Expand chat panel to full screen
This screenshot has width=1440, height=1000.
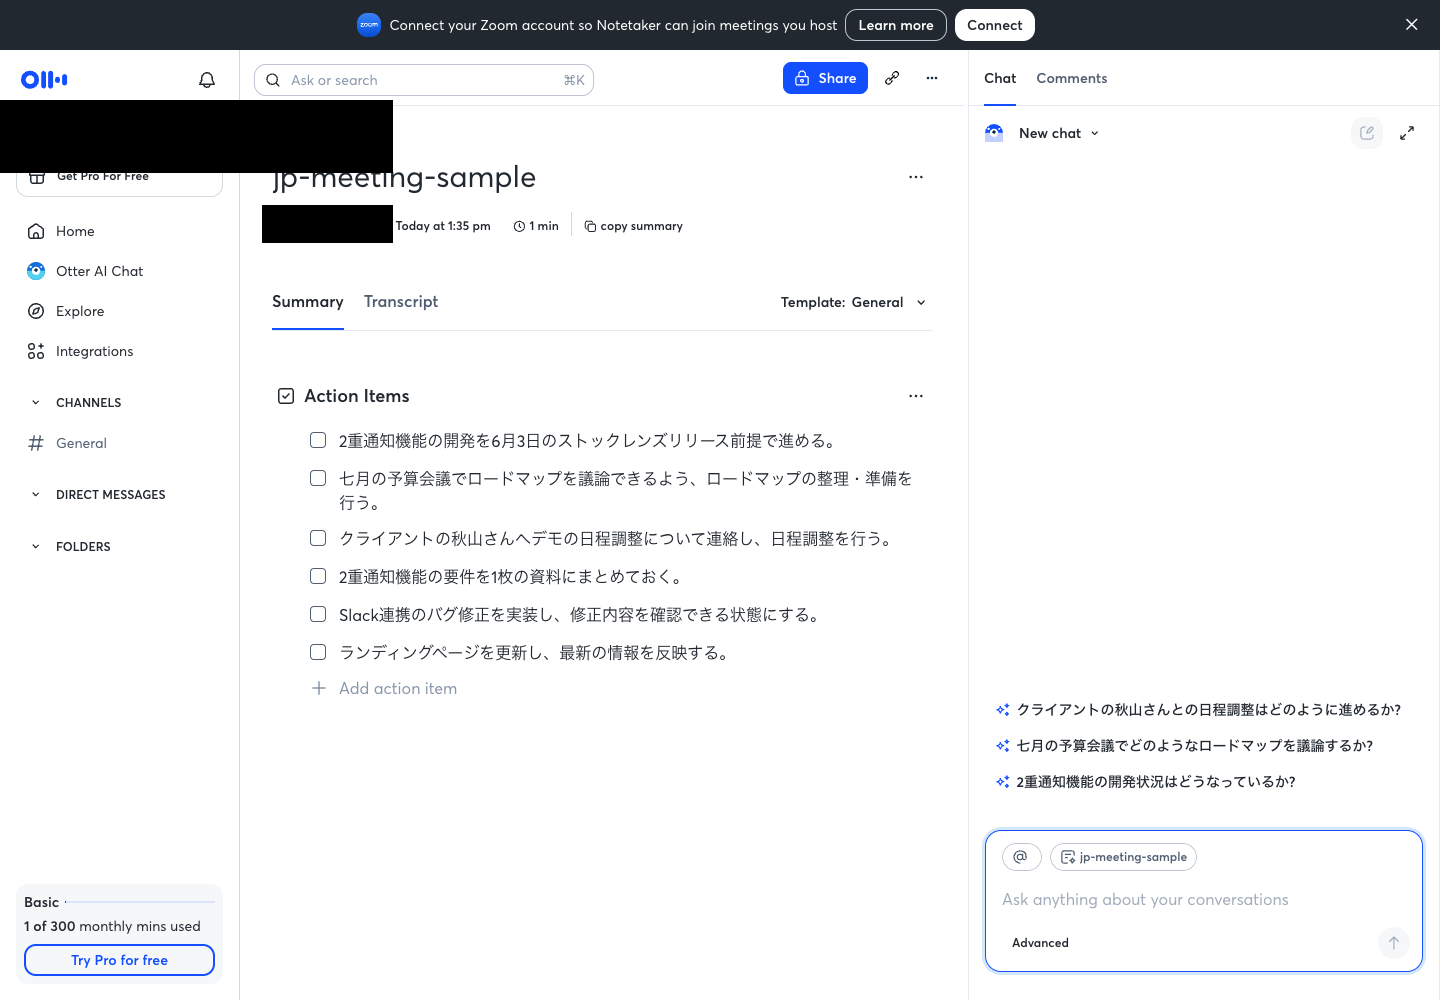1407,133
